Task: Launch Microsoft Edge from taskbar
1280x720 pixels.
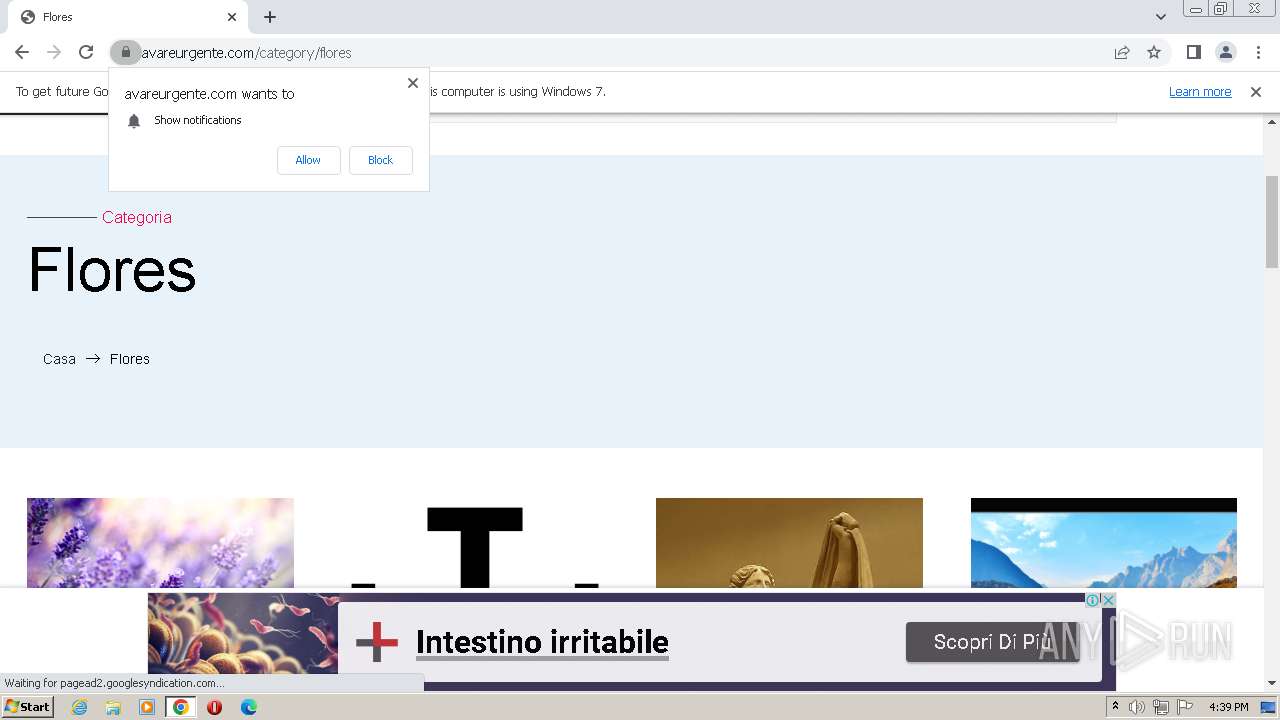Action: point(248,707)
